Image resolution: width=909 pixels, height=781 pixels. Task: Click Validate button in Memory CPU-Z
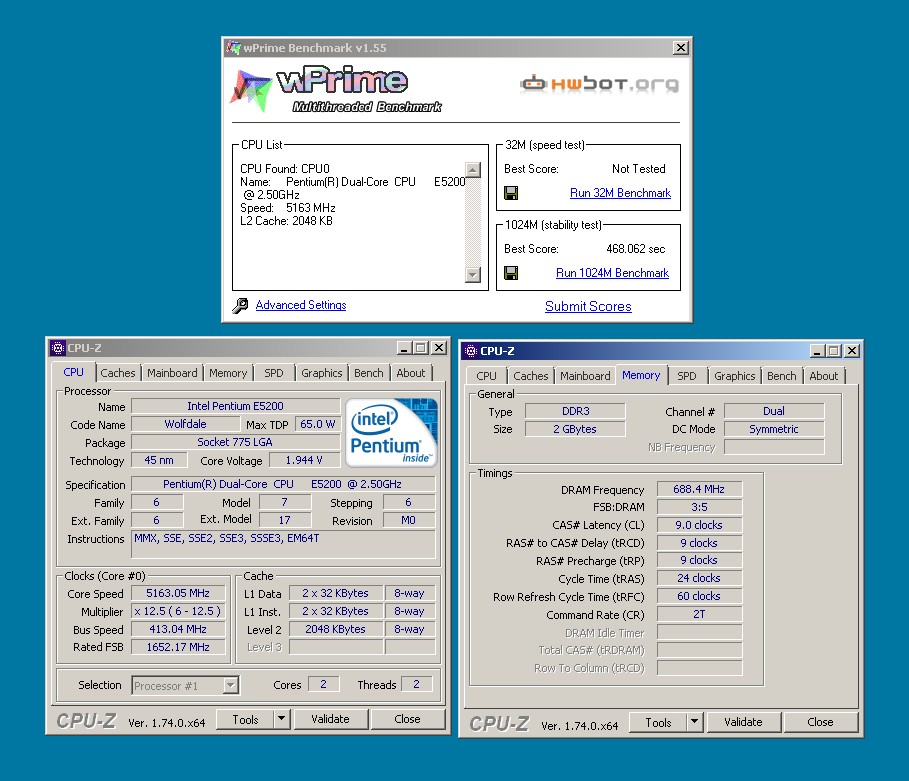click(x=743, y=722)
